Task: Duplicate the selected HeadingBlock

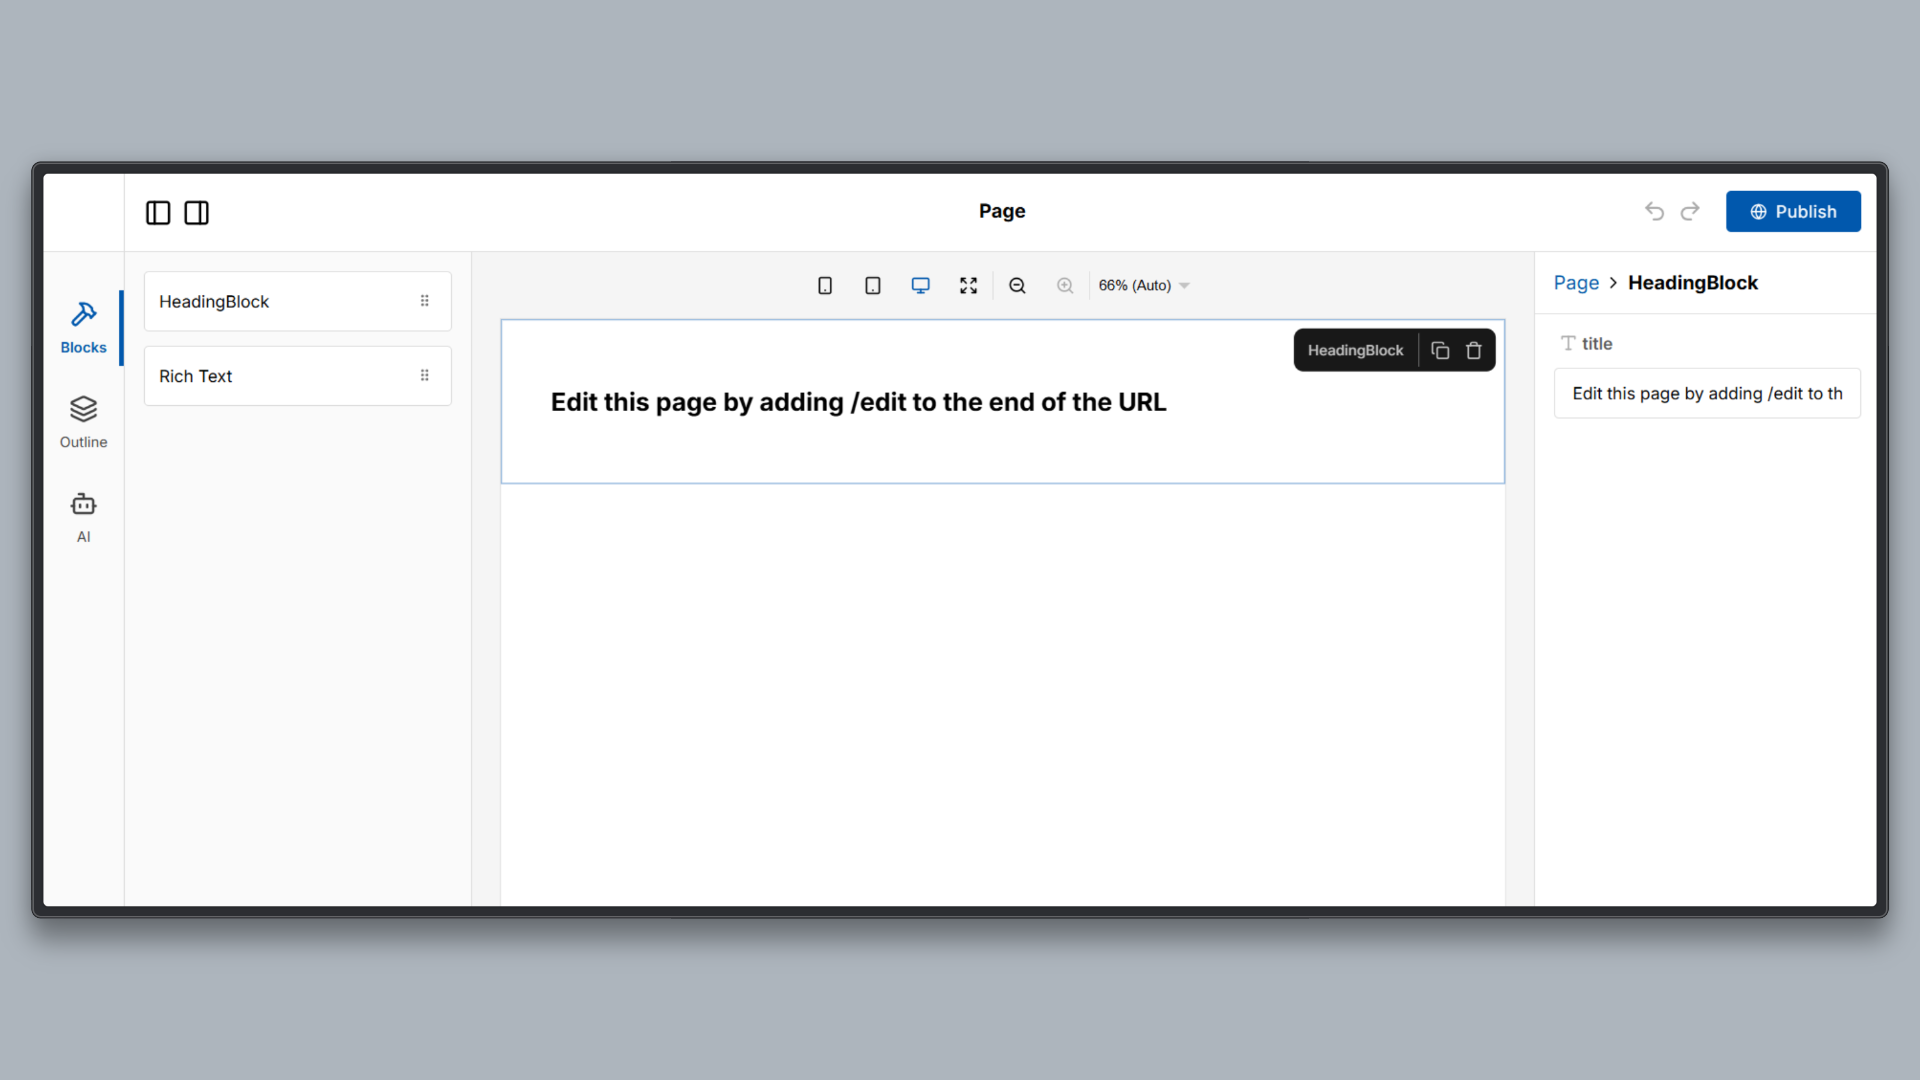Action: tap(1440, 350)
